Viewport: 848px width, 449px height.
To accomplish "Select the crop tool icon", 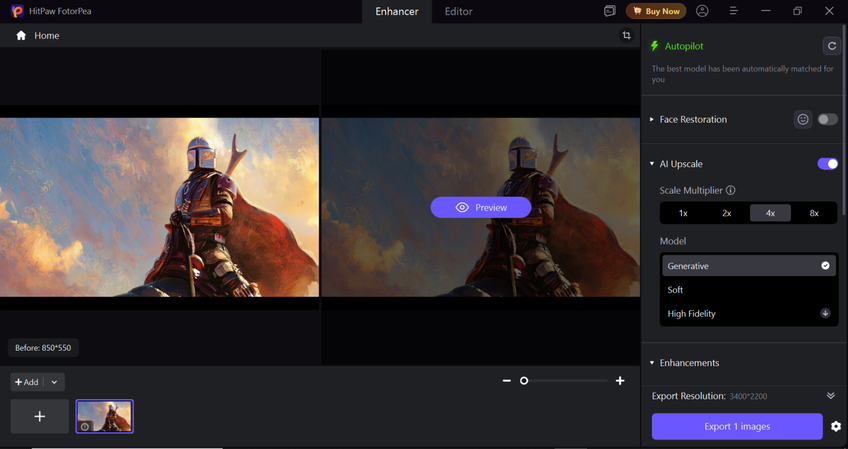I will (626, 36).
